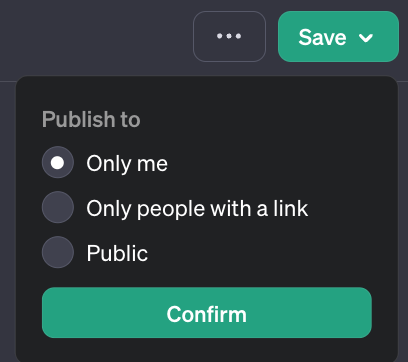Click the Publish to heading

[91, 119]
